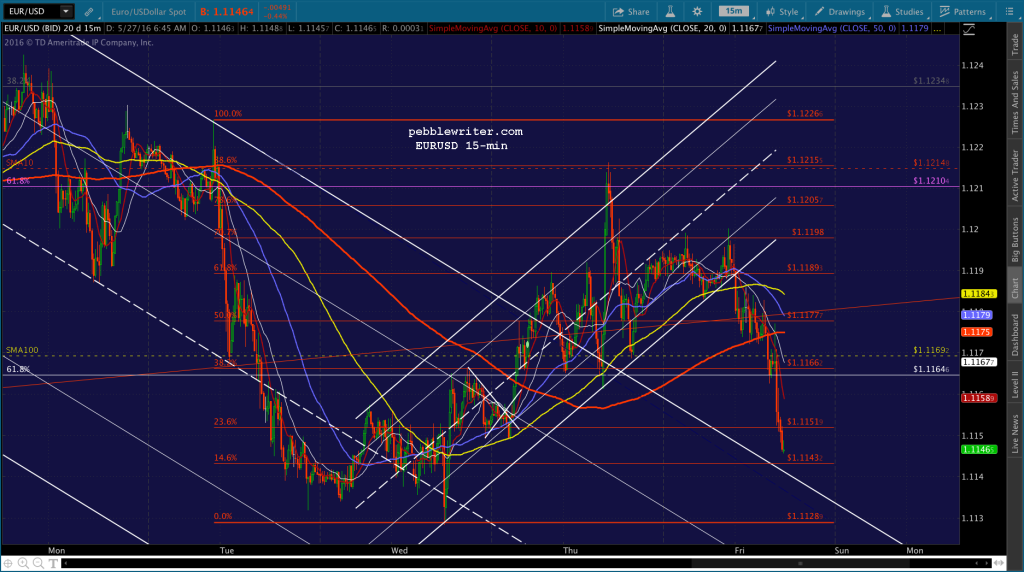This screenshot has height=572, width=1024.
Task: Click the $1.1128 Fibonacci price label
Action: click(x=805, y=516)
